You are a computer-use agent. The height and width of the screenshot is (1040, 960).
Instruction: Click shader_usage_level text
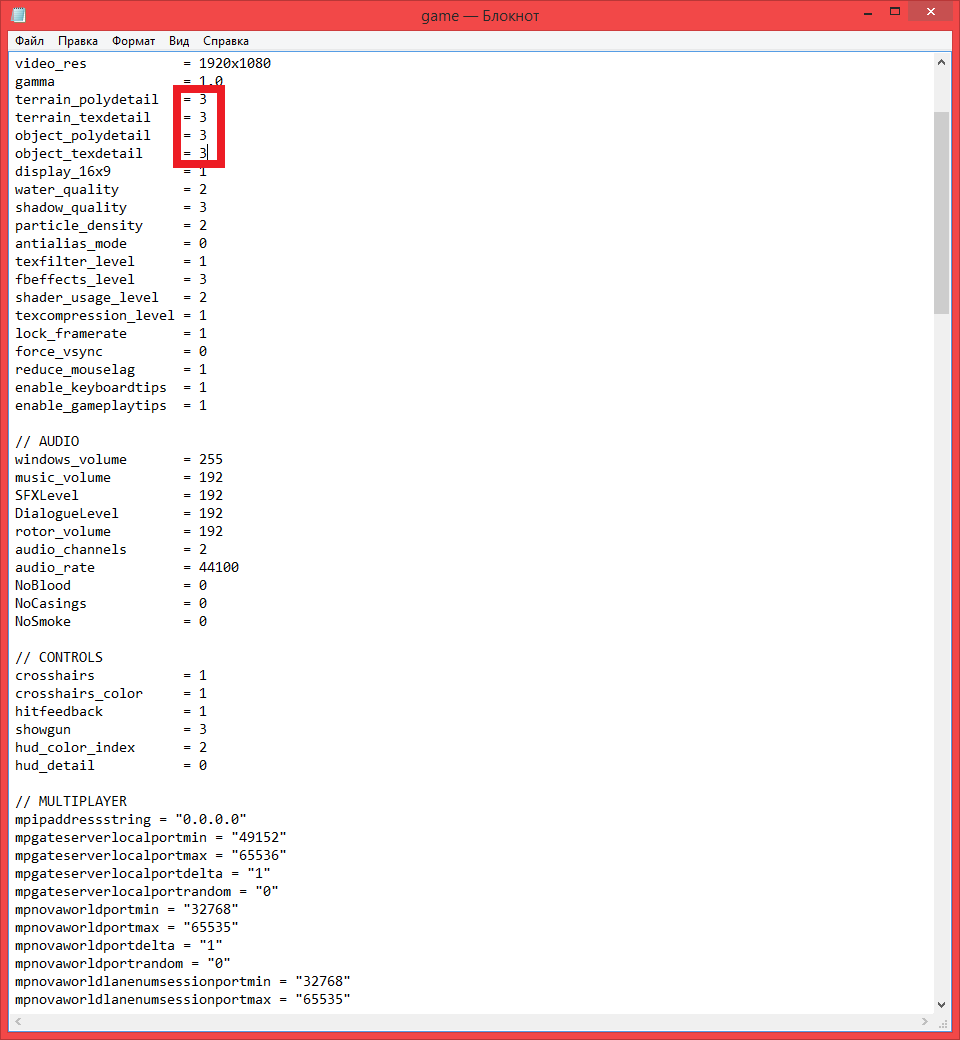click(x=87, y=298)
